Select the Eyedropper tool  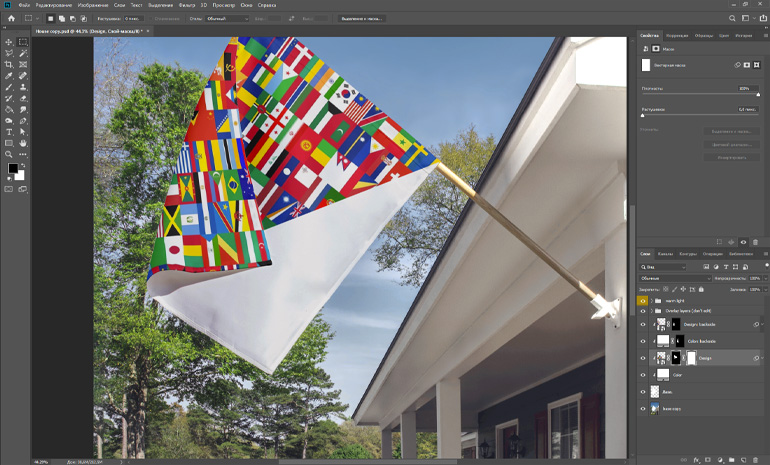pyautogui.click(x=9, y=76)
